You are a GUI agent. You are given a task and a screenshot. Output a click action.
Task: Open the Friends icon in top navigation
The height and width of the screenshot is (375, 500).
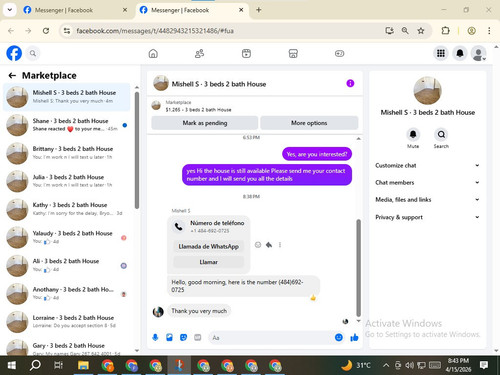[199, 53]
